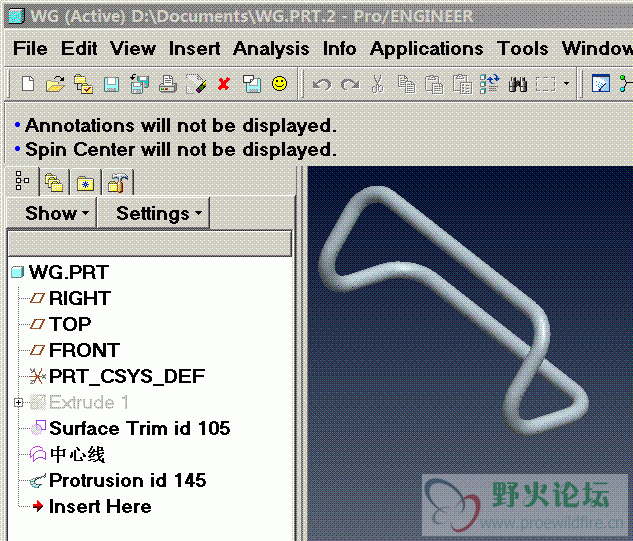
Task: Click the red X toolbar icon
Action: (224, 84)
